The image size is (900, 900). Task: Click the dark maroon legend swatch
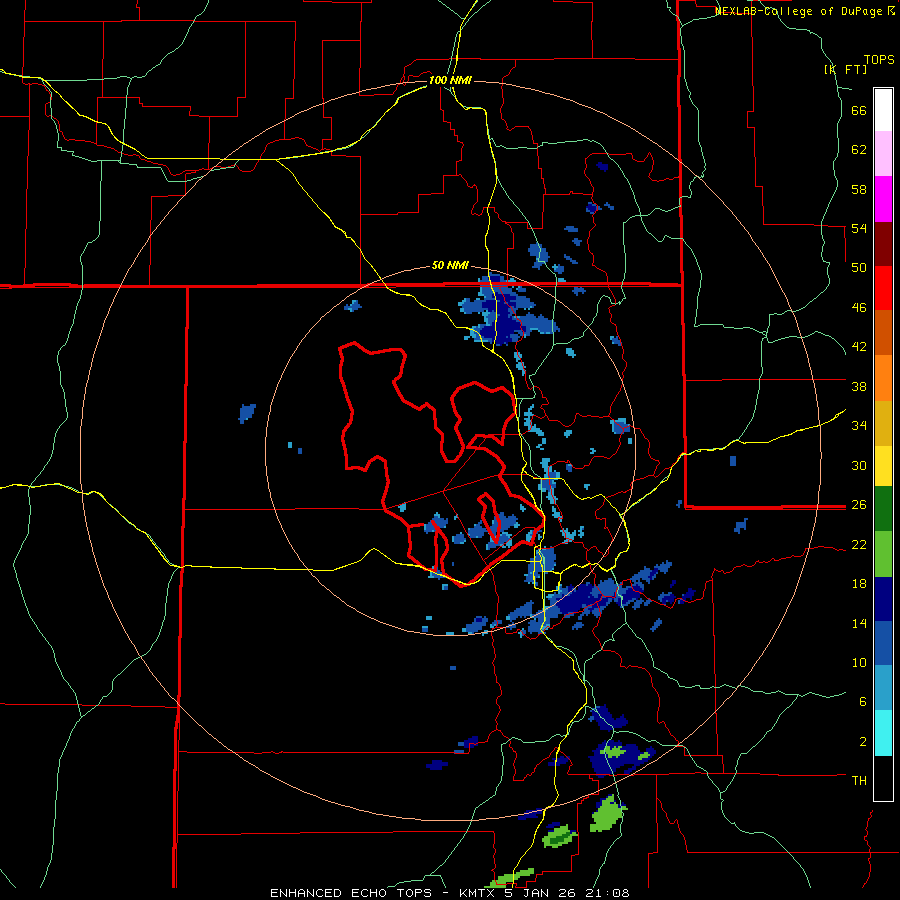pyautogui.click(x=883, y=244)
